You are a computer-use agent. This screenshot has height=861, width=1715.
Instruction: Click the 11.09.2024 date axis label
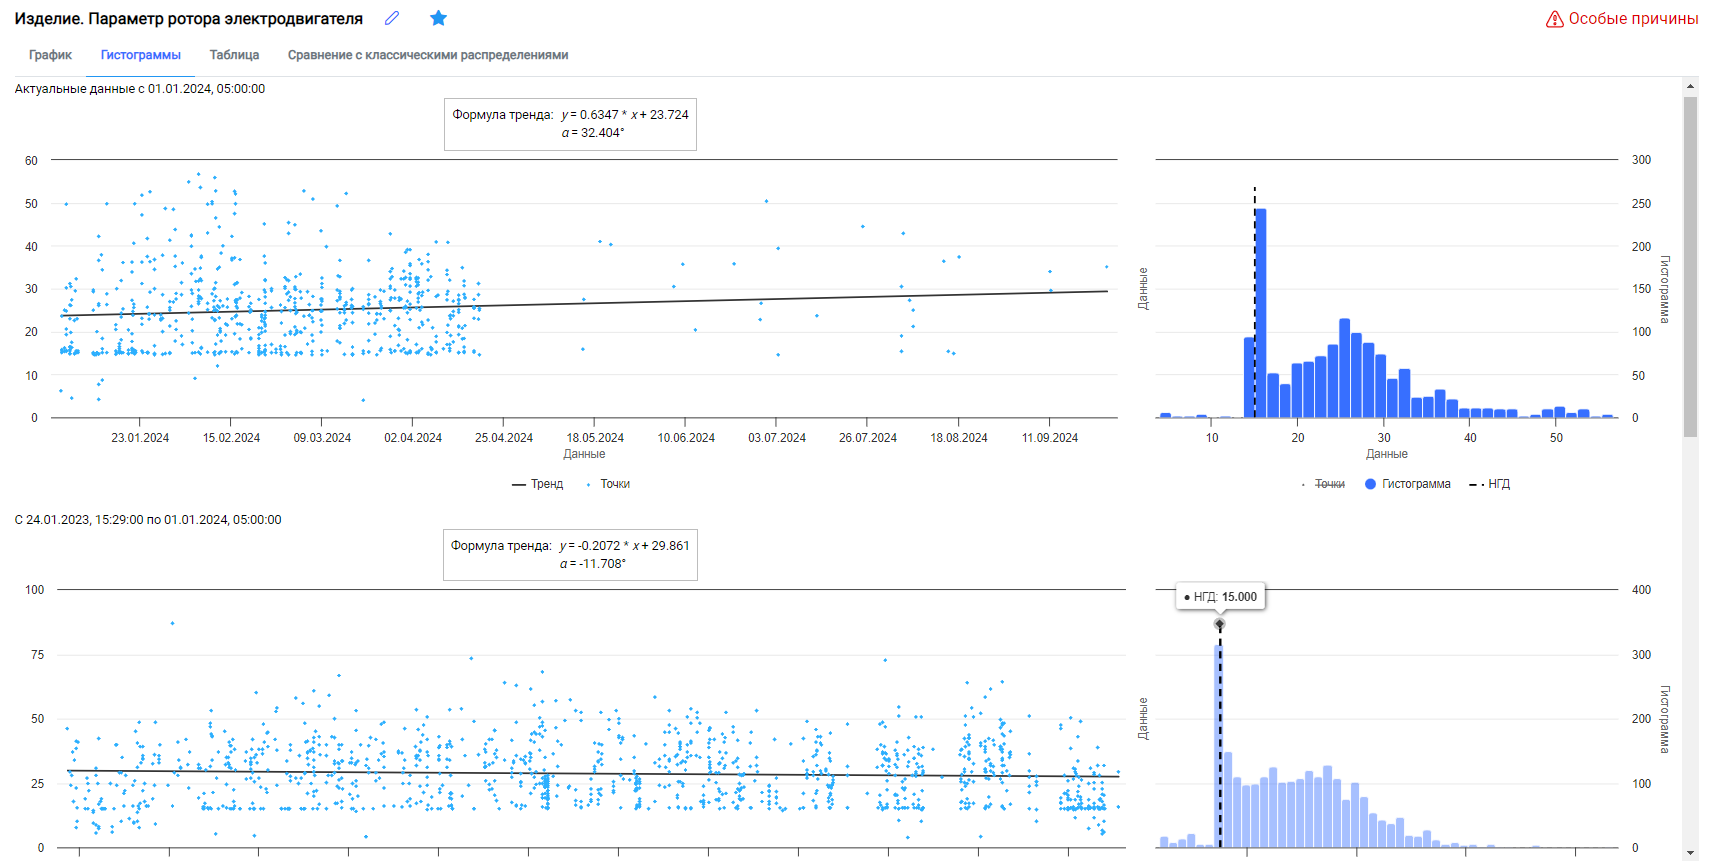1050,438
